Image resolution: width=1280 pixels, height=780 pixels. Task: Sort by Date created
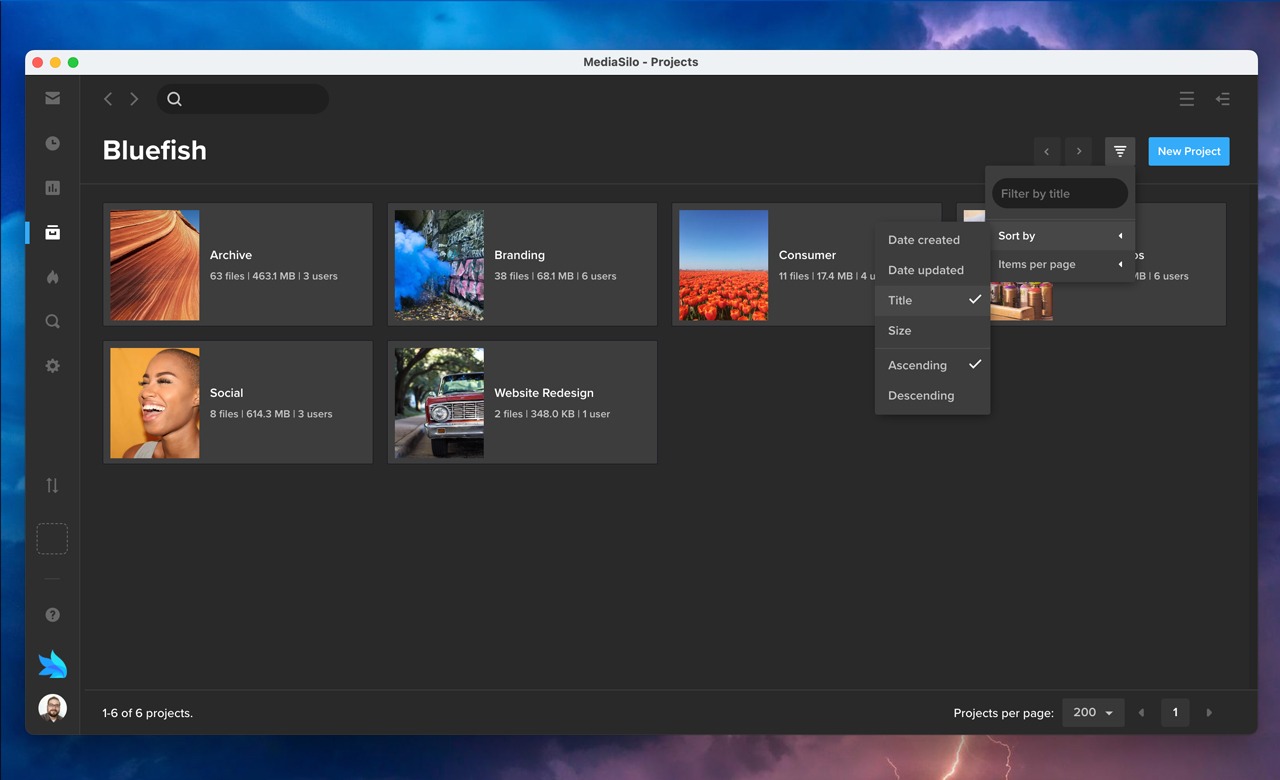pos(932,240)
